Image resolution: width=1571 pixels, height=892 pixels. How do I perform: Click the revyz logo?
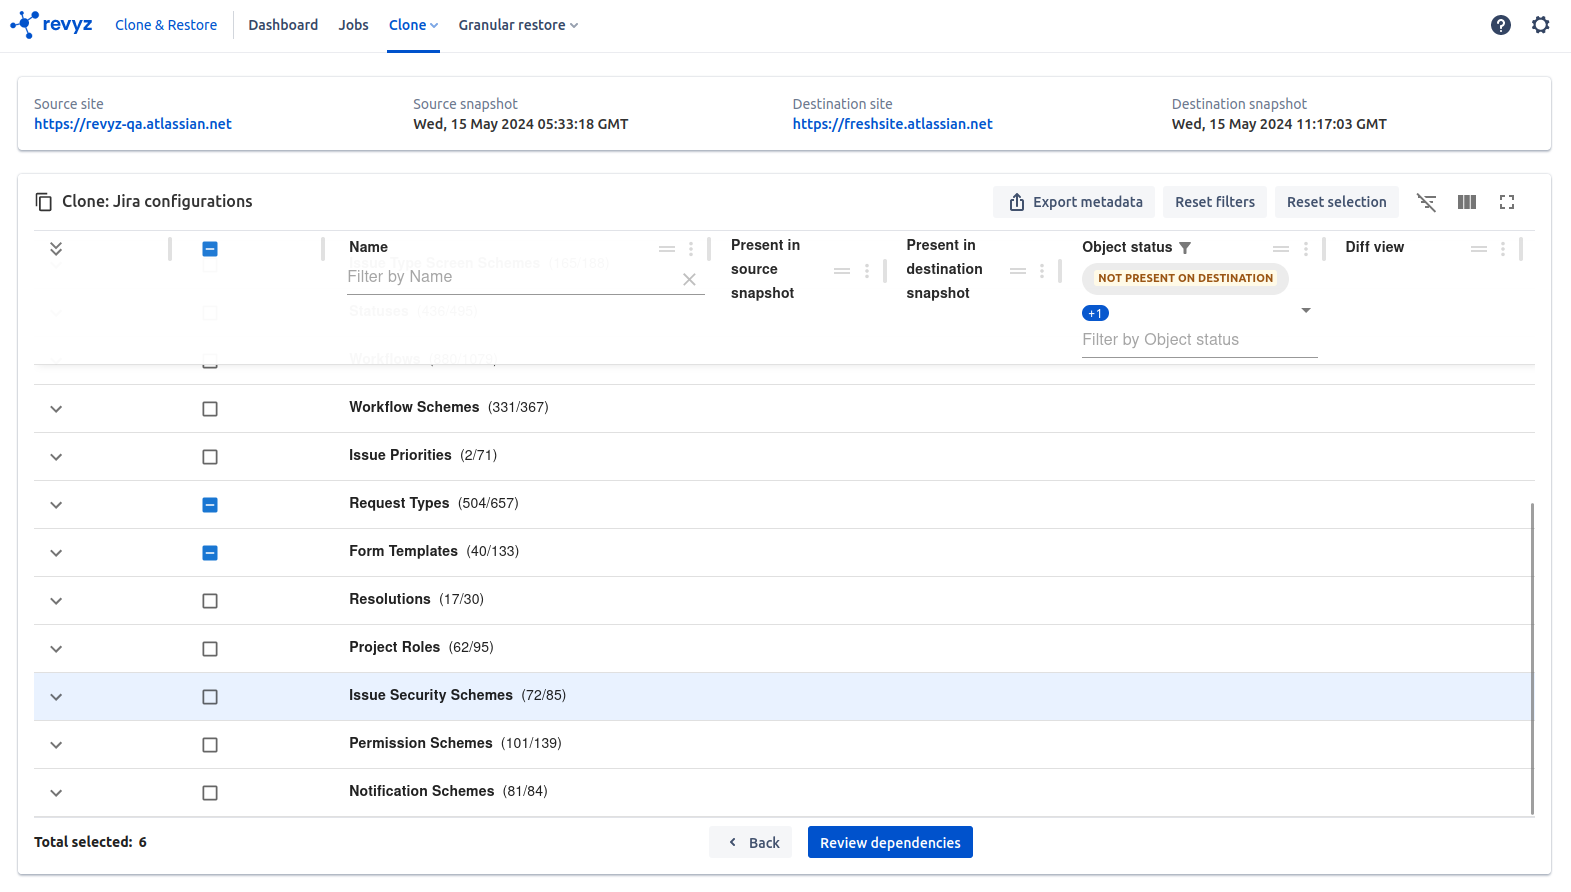pyautogui.click(x=52, y=24)
